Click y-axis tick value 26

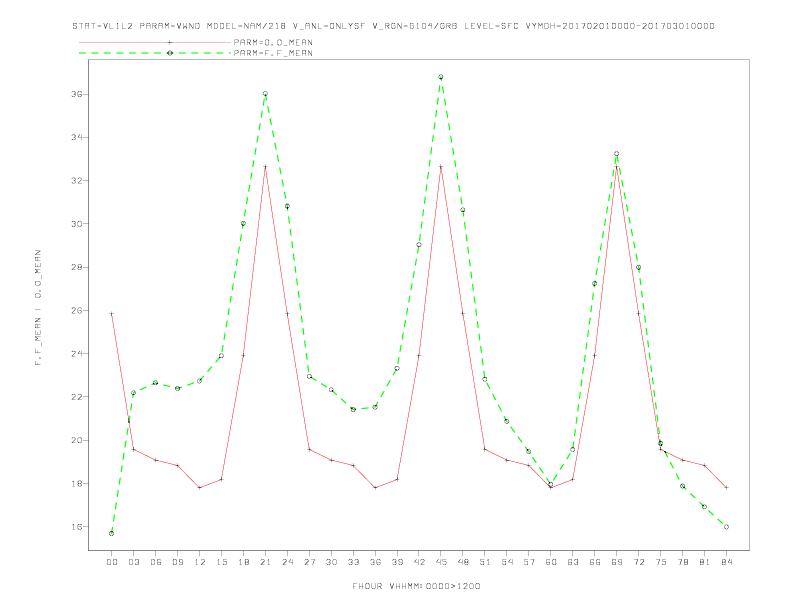pos(77,311)
